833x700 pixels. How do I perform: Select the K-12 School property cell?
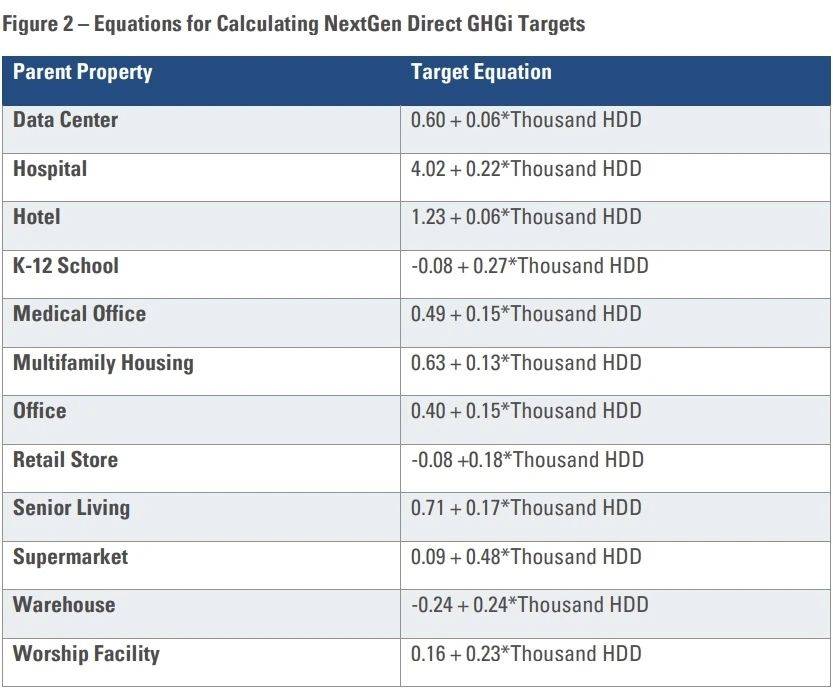[x=66, y=266]
